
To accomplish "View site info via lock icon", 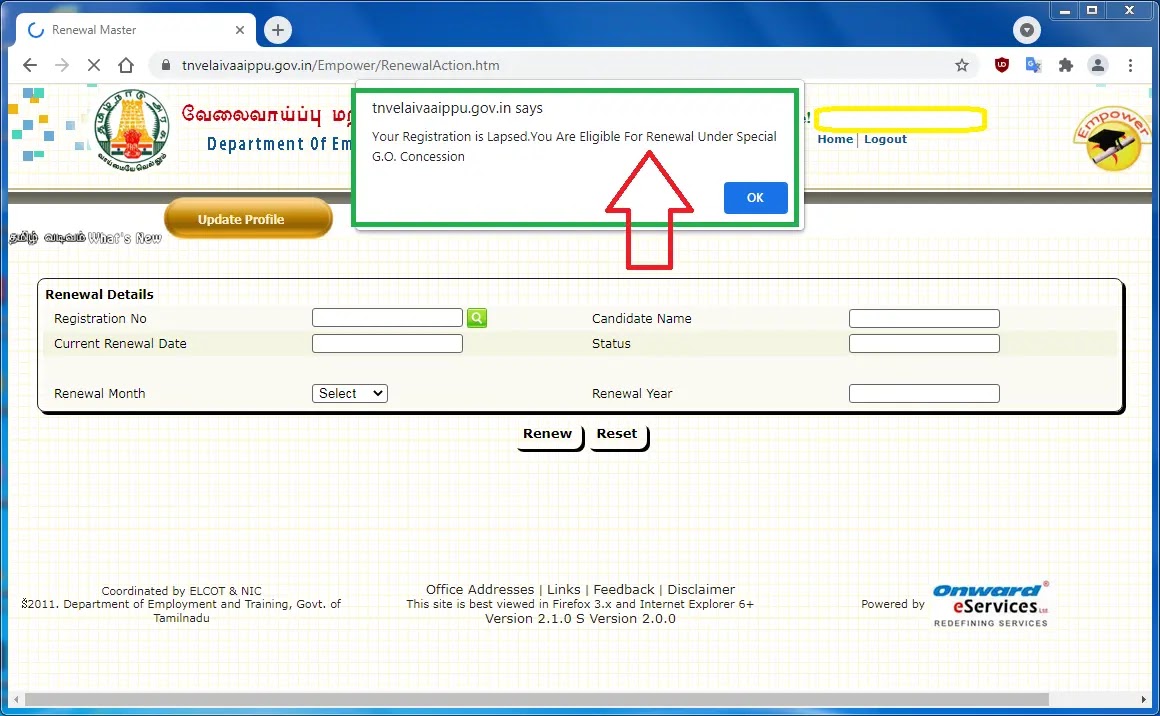I will (166, 65).
